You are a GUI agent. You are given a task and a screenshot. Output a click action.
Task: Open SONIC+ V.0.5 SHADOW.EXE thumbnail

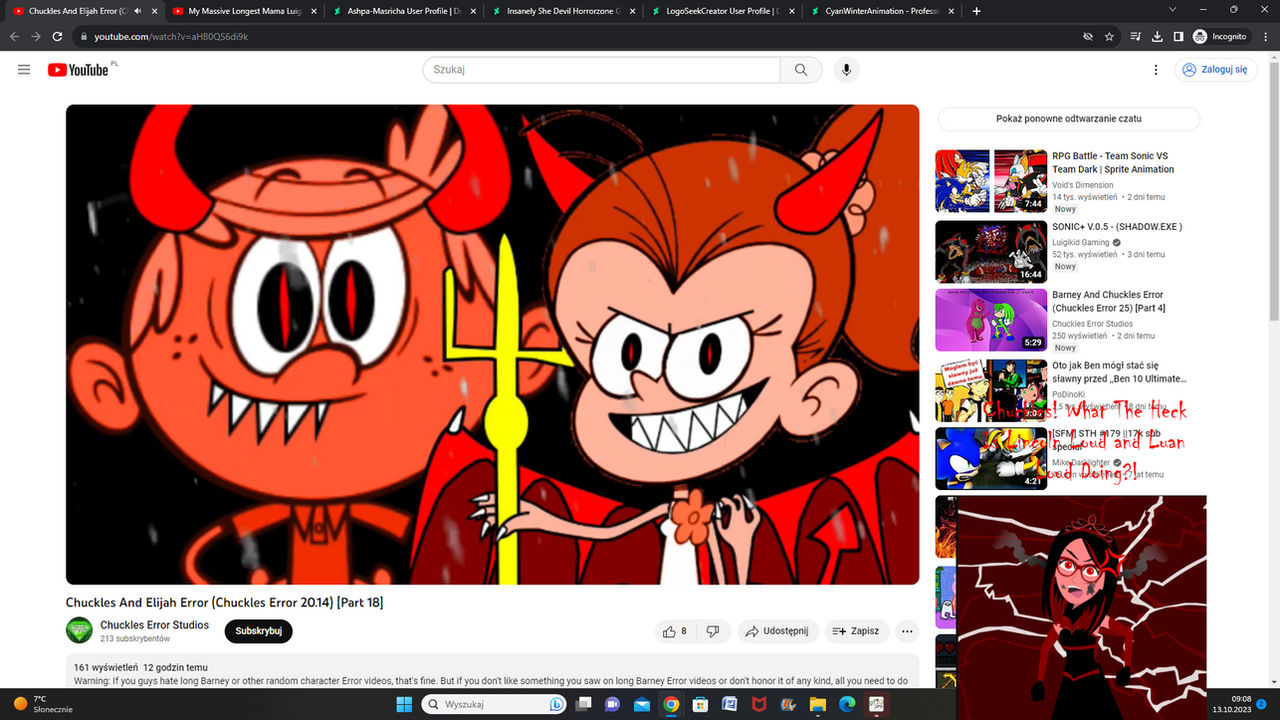tap(990, 251)
